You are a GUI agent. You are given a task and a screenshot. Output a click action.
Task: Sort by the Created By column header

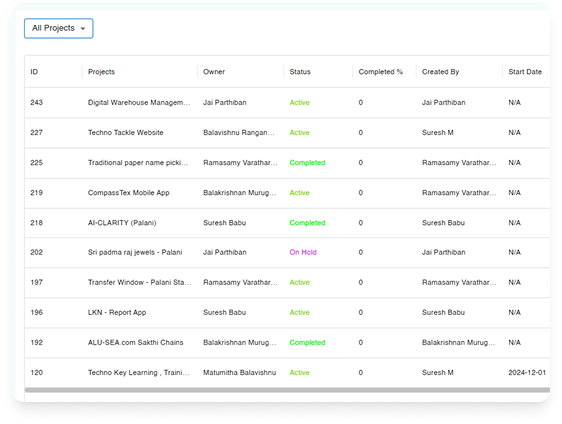click(440, 72)
